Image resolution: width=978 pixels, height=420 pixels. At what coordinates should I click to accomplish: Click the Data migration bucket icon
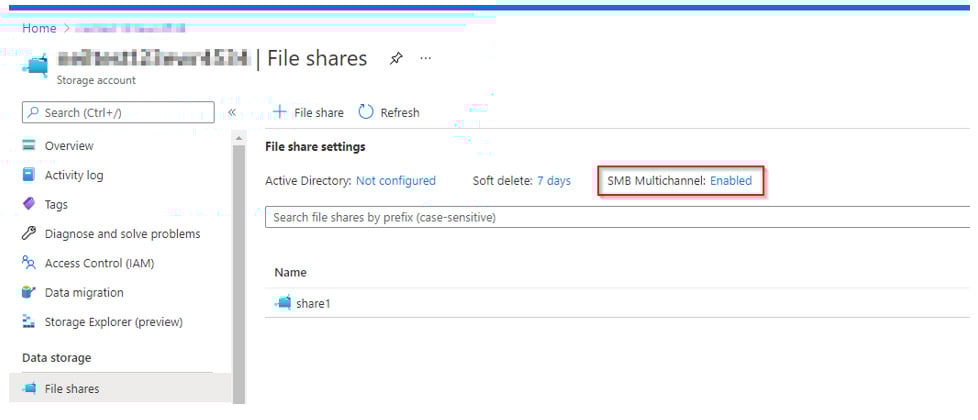coord(29,292)
